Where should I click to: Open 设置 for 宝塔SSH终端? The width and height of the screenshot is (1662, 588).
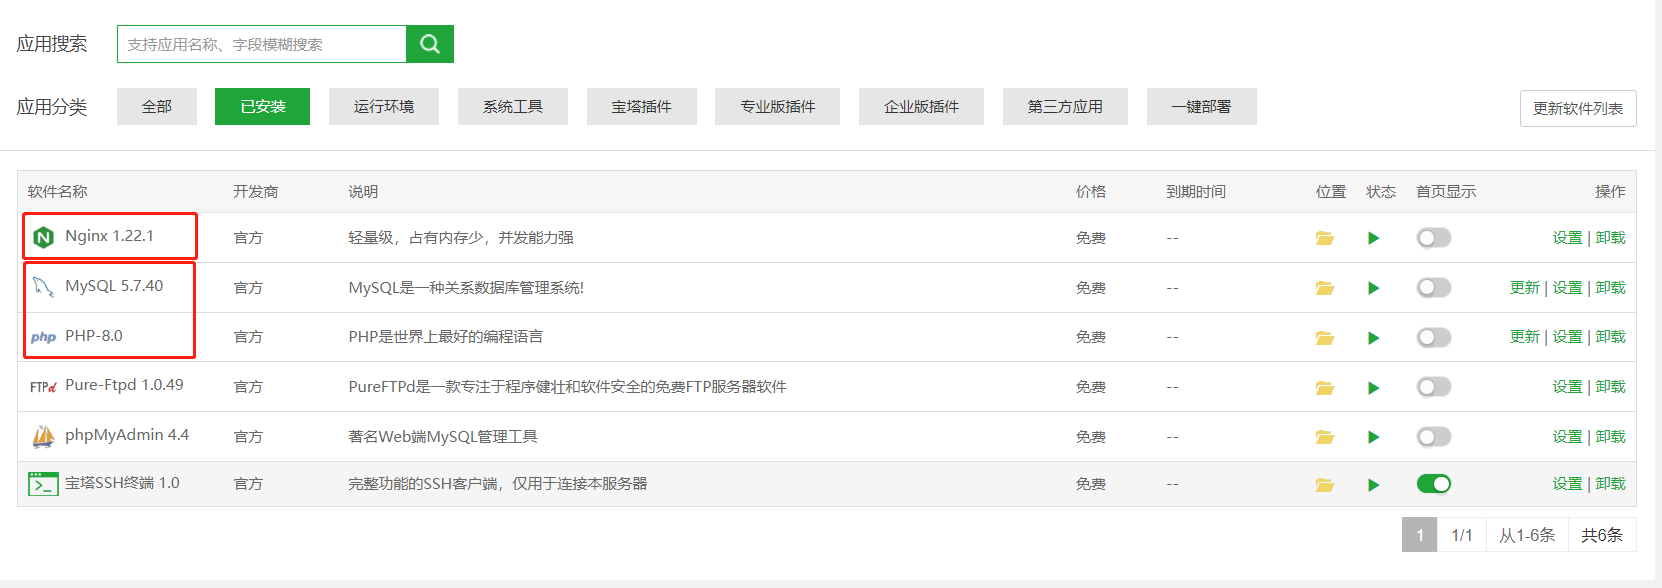1567,484
